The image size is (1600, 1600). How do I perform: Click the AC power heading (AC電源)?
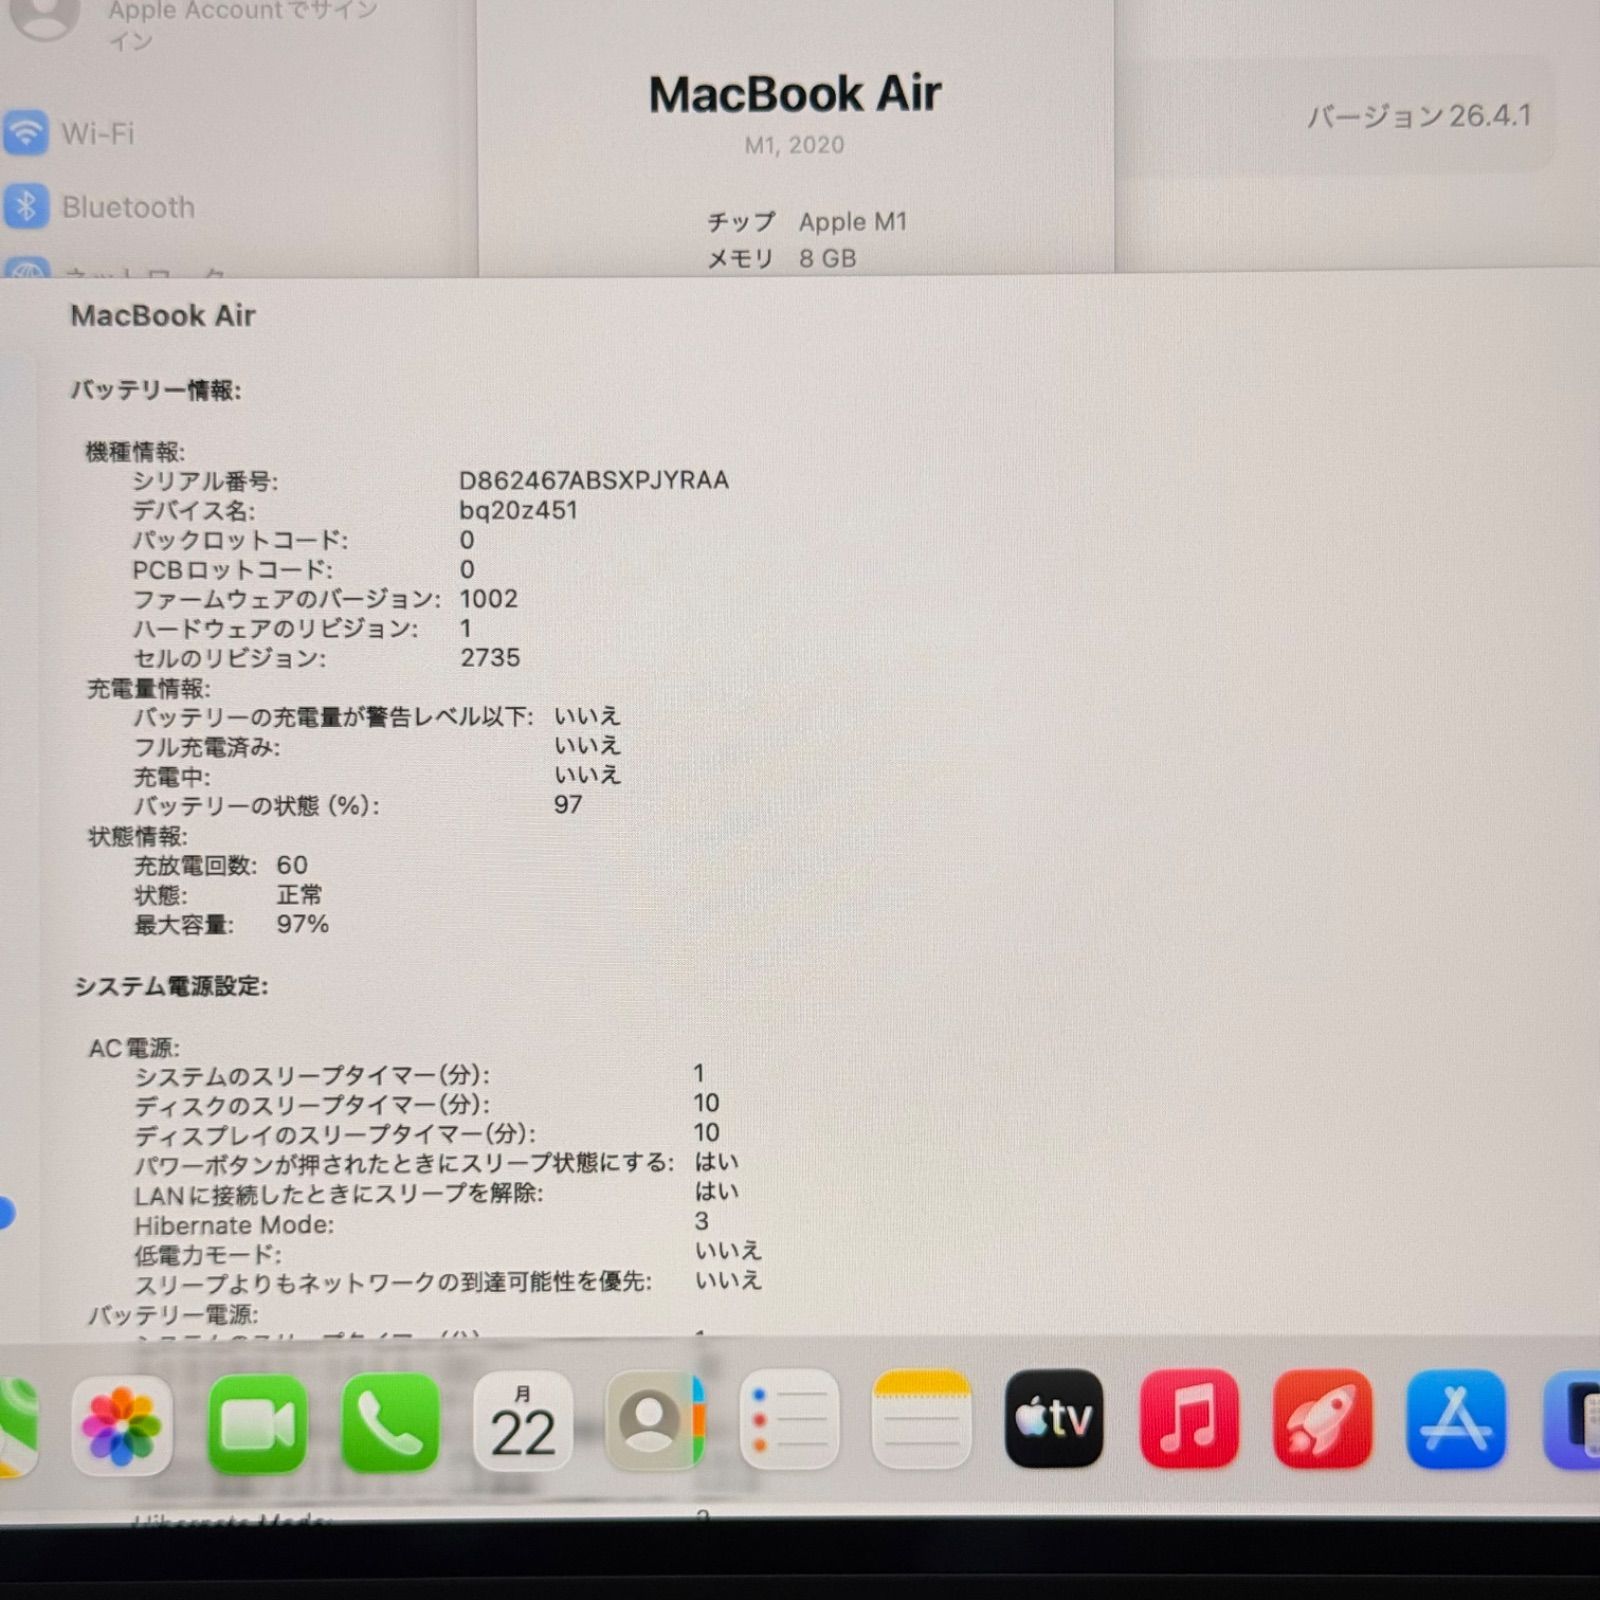pyautogui.click(x=134, y=1048)
